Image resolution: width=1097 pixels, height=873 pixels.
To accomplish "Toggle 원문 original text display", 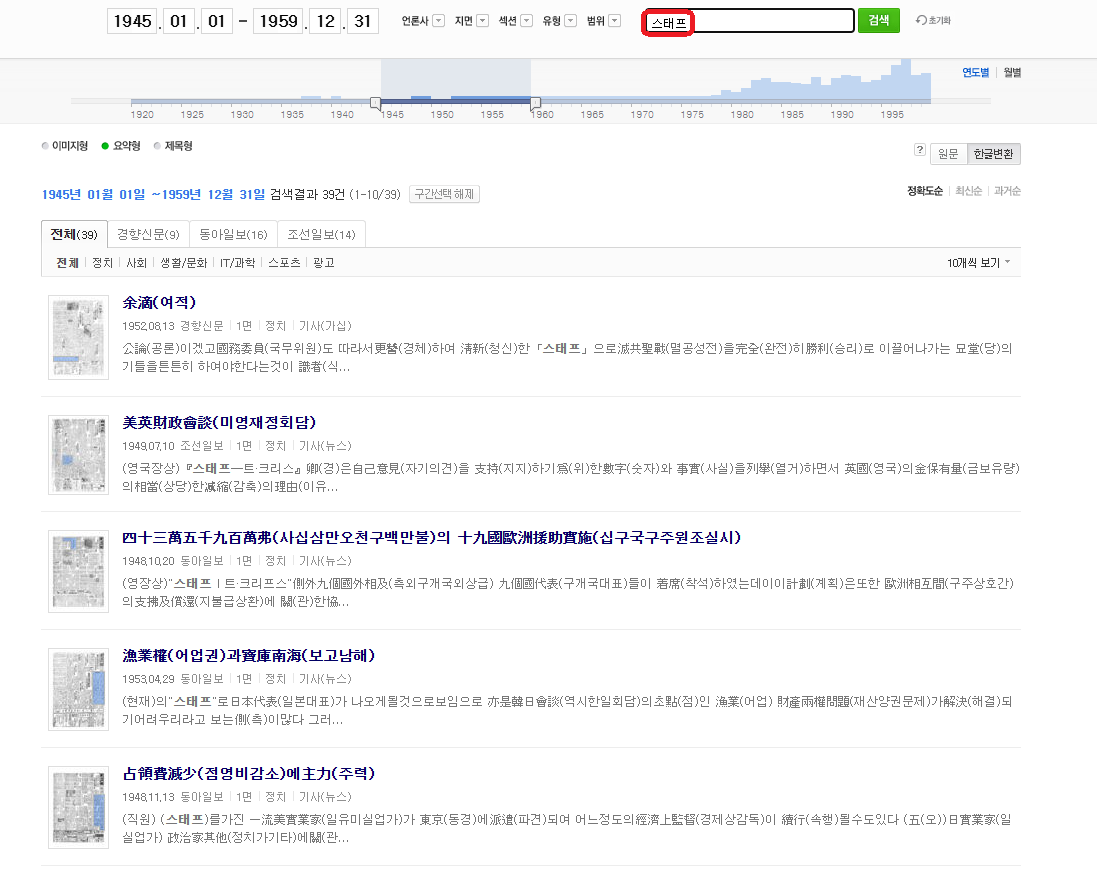I will pyautogui.click(x=948, y=154).
